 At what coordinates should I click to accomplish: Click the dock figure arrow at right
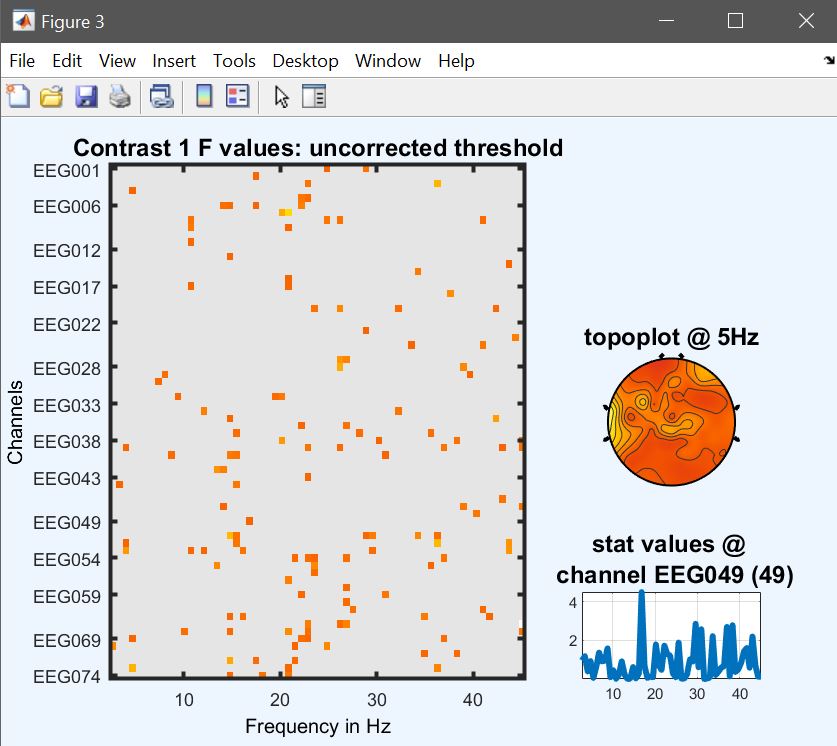[x=829, y=60]
